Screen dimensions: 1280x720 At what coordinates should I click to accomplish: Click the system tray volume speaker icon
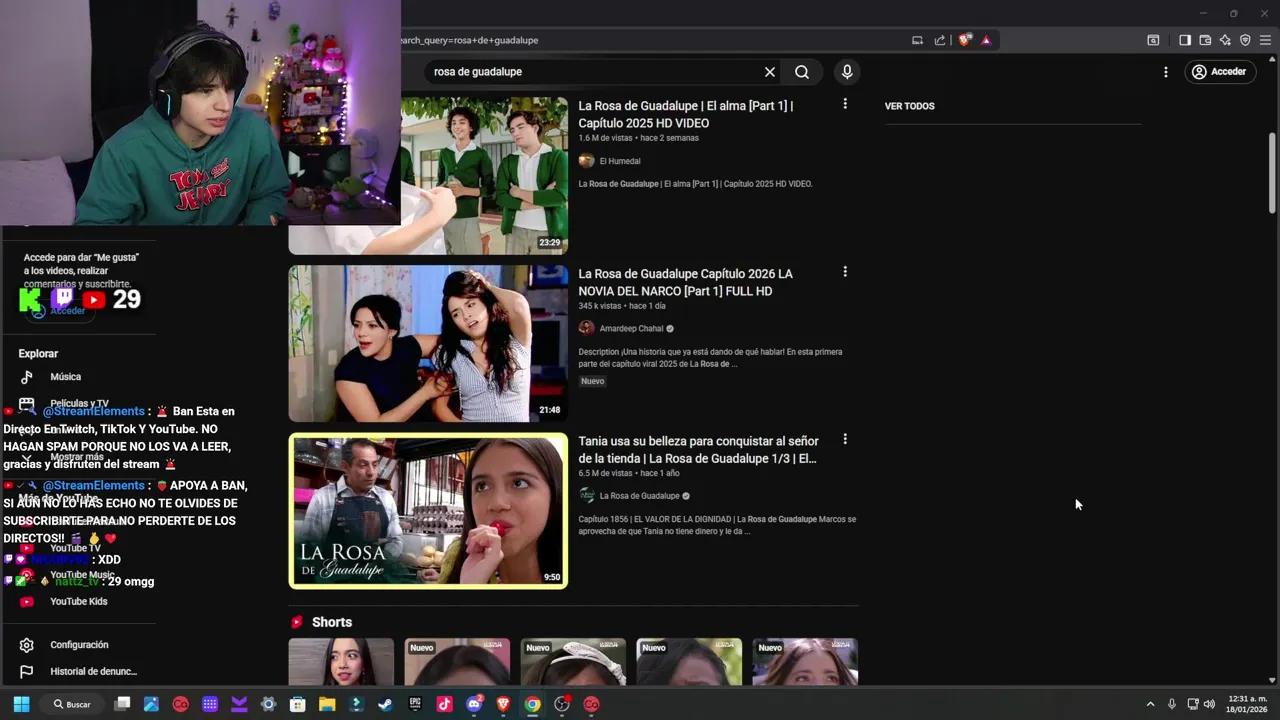point(1209,704)
